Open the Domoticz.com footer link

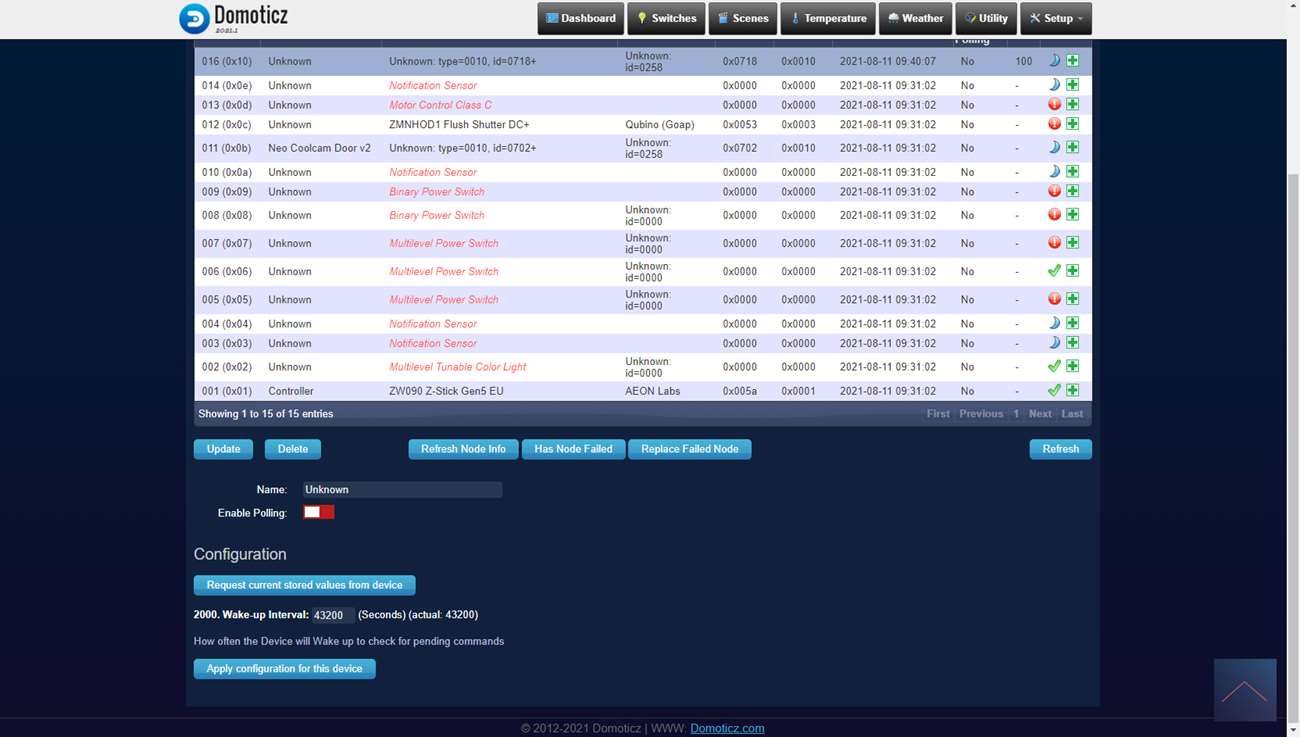(x=727, y=729)
